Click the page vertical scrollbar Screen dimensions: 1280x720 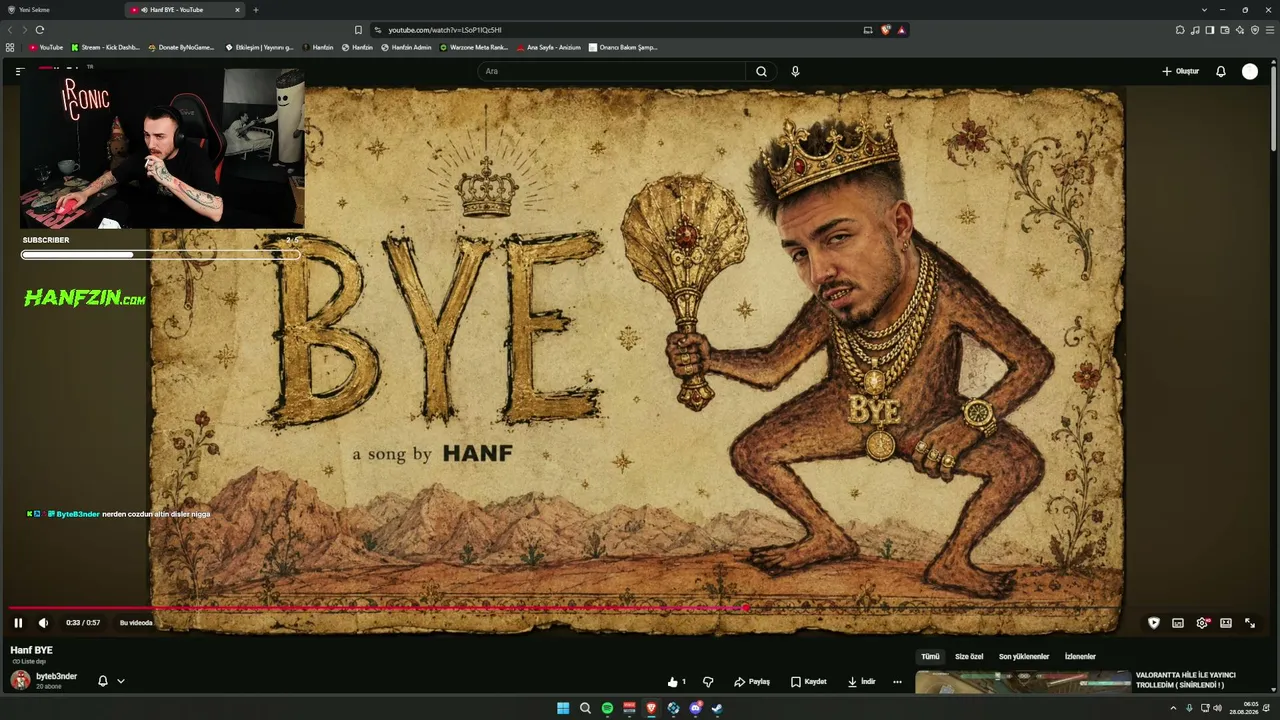coord(1273,110)
